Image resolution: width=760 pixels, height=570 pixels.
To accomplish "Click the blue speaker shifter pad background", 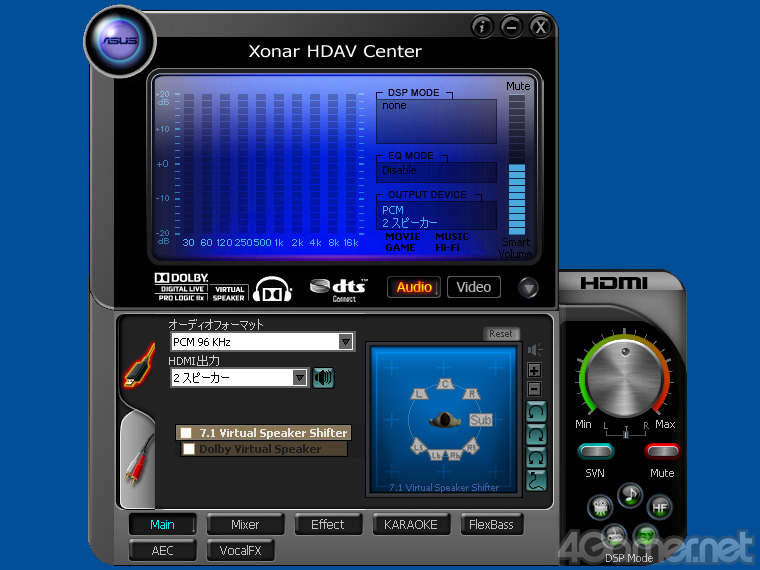I will (444, 419).
